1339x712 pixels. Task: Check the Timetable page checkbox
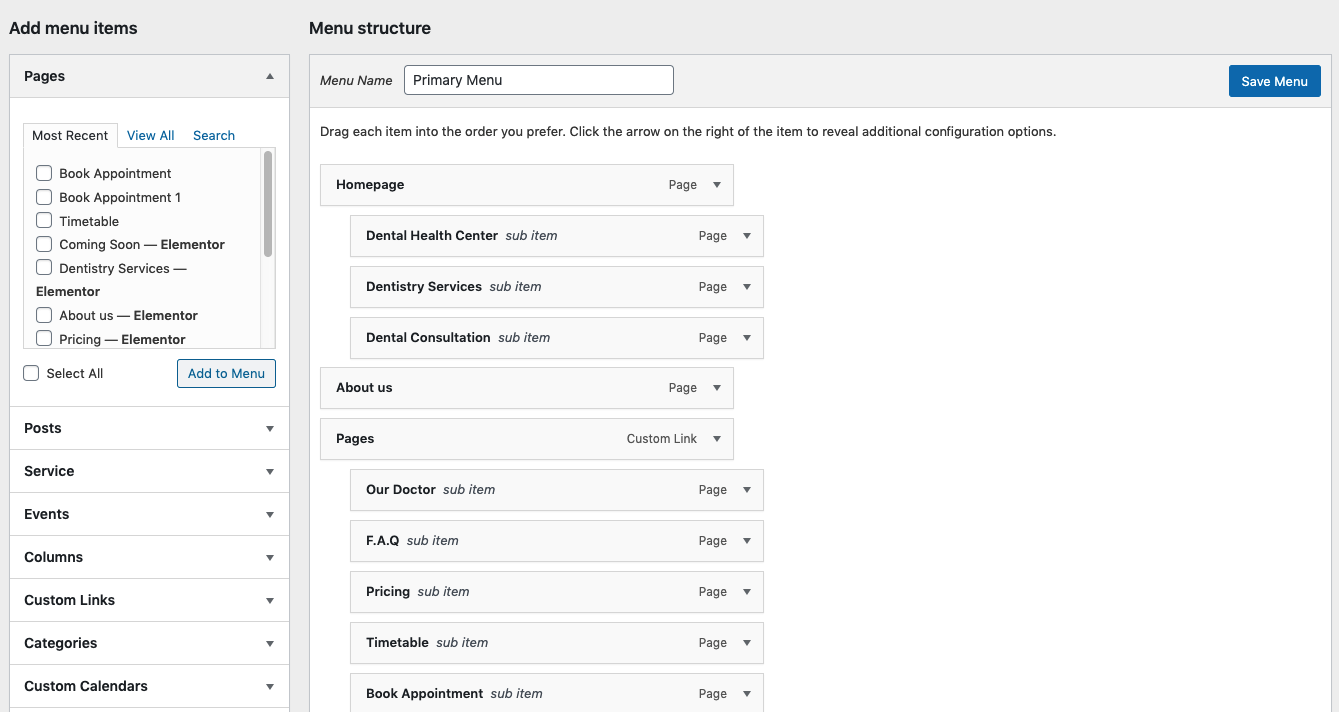(x=44, y=220)
